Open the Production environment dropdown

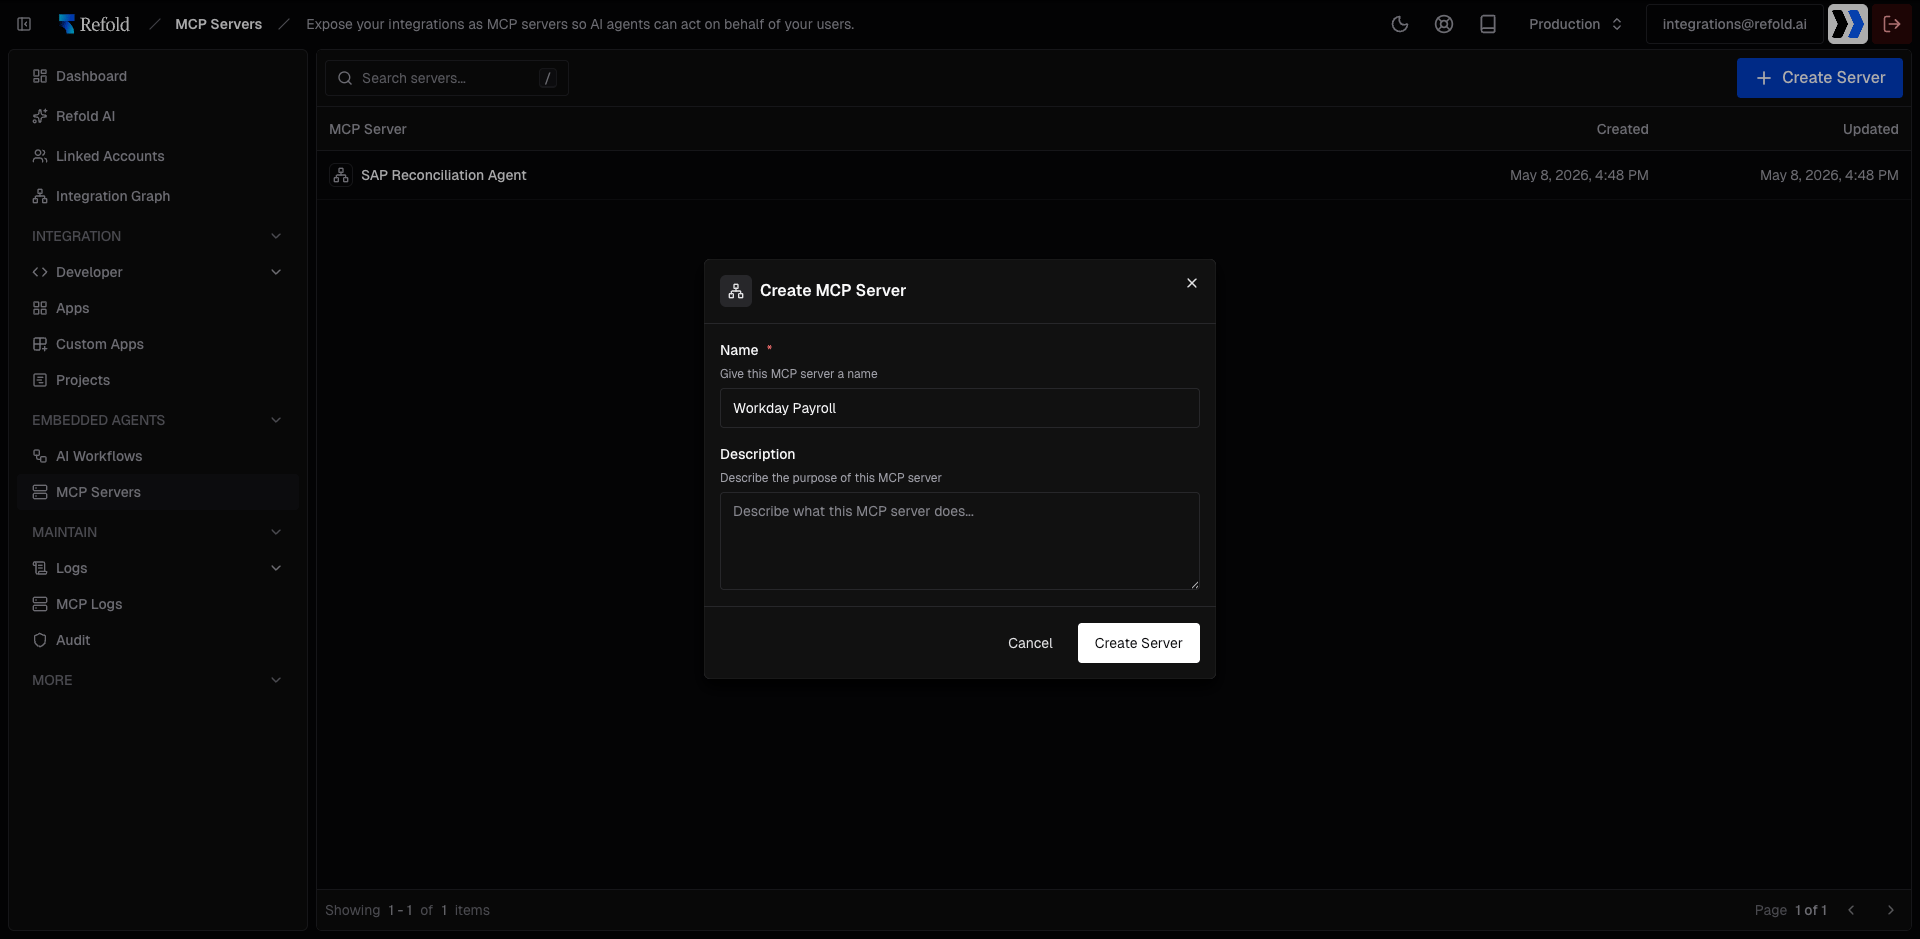(x=1575, y=24)
